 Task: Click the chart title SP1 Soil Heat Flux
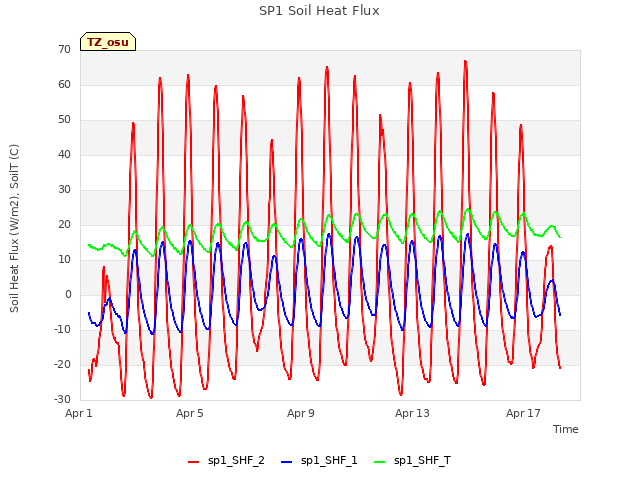click(x=319, y=11)
